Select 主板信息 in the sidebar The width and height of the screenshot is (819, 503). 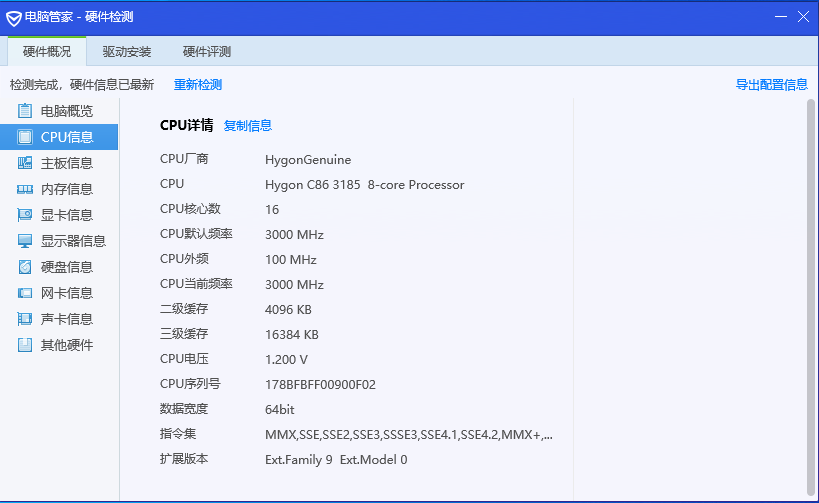tap(59, 163)
